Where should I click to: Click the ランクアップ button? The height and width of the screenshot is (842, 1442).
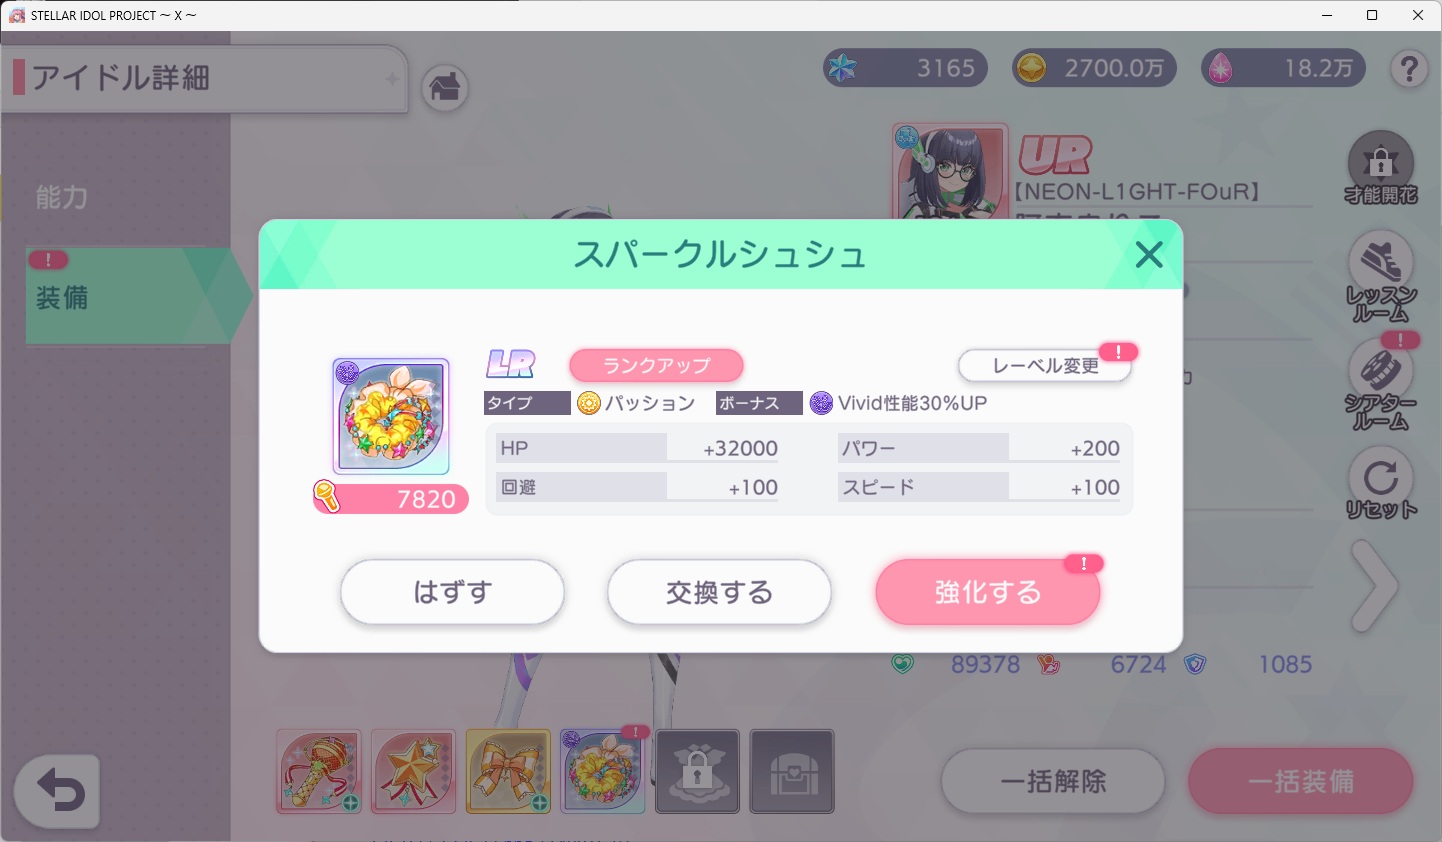click(x=656, y=365)
